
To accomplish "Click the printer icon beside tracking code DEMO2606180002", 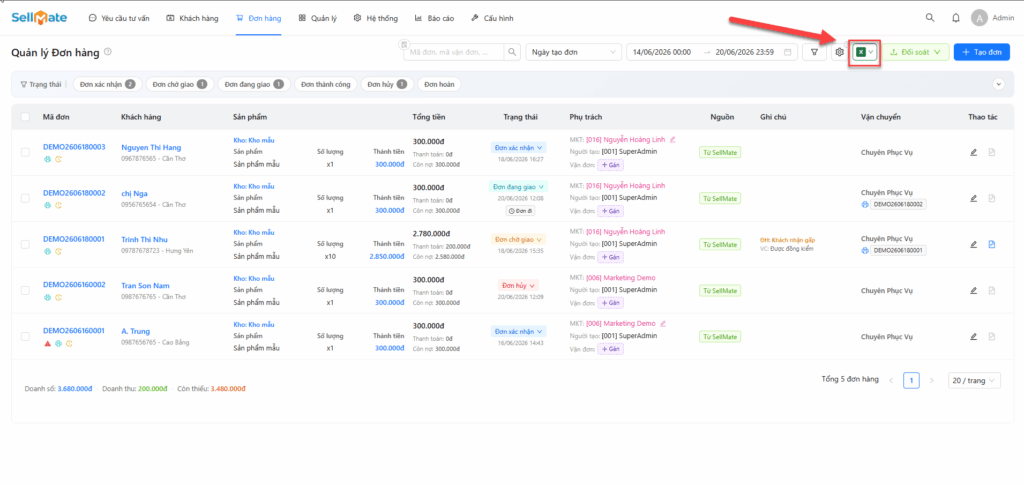I will click(x=865, y=204).
